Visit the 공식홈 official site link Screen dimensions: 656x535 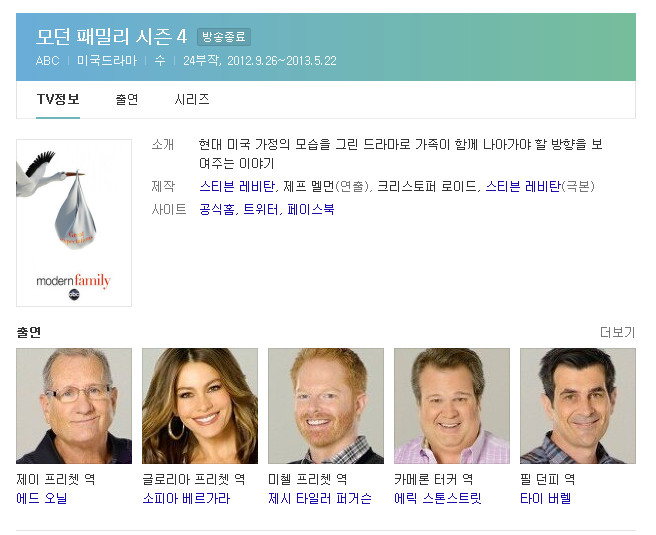click(x=217, y=209)
